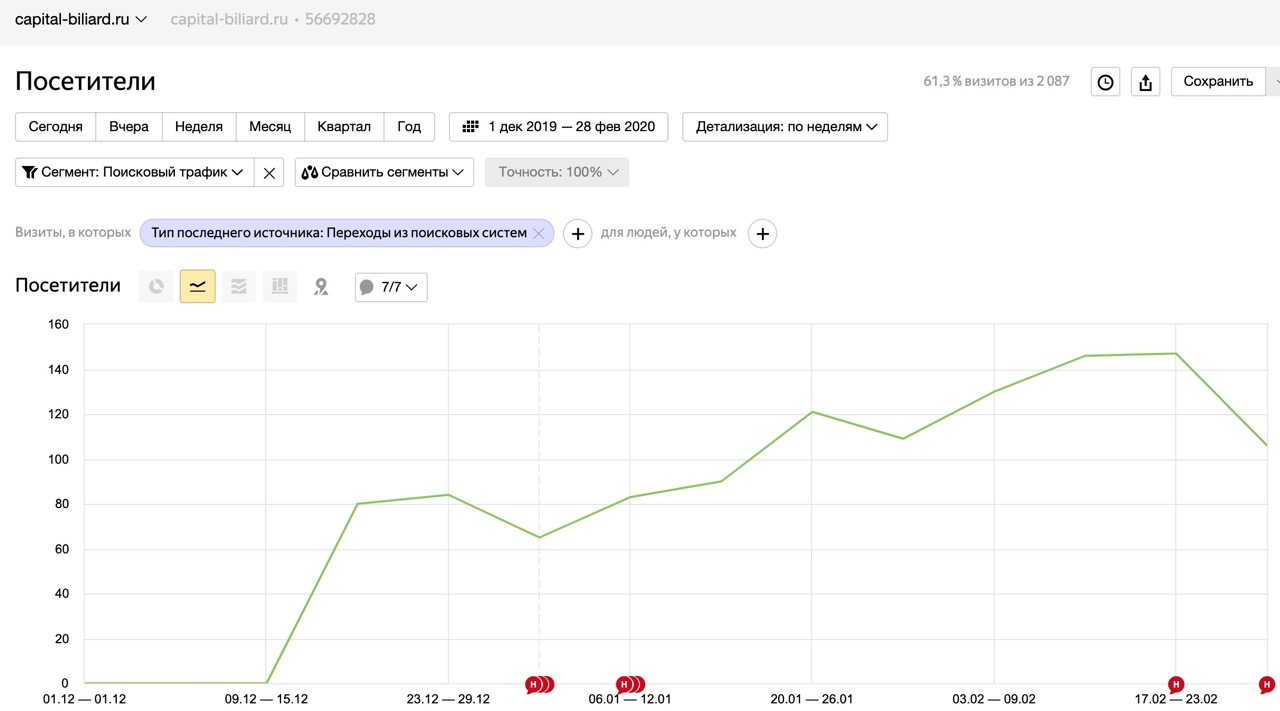Open Сегмент: Поисковый трафик dropdown
Viewport: 1280px width, 711px height.
click(135, 172)
